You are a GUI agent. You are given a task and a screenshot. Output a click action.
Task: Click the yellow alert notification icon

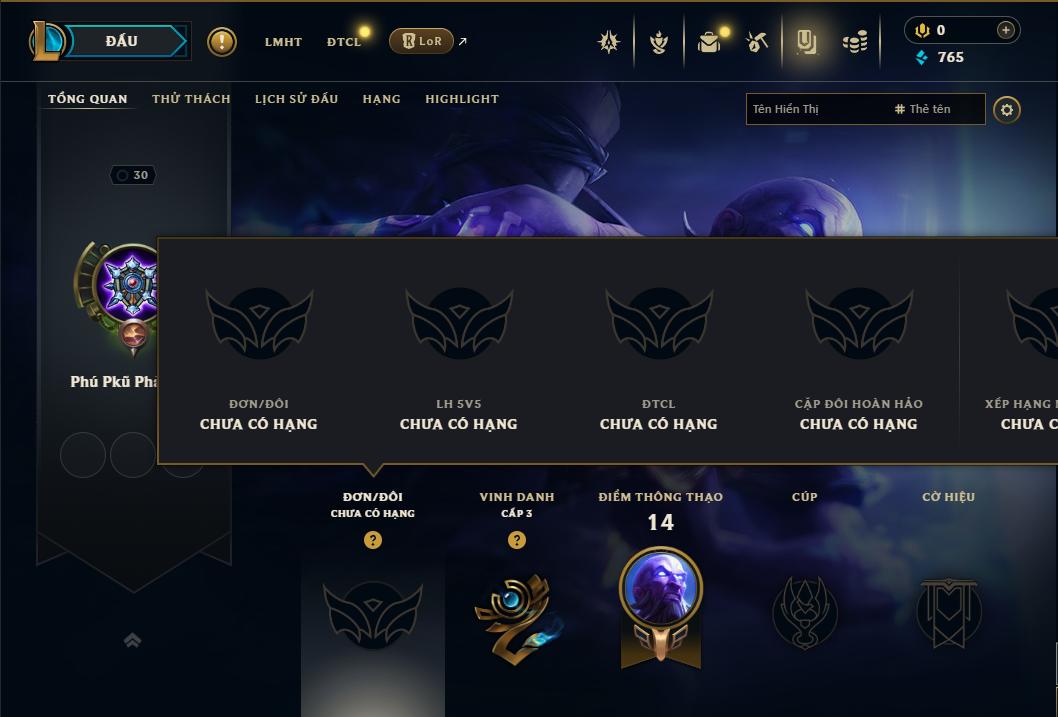(221, 42)
